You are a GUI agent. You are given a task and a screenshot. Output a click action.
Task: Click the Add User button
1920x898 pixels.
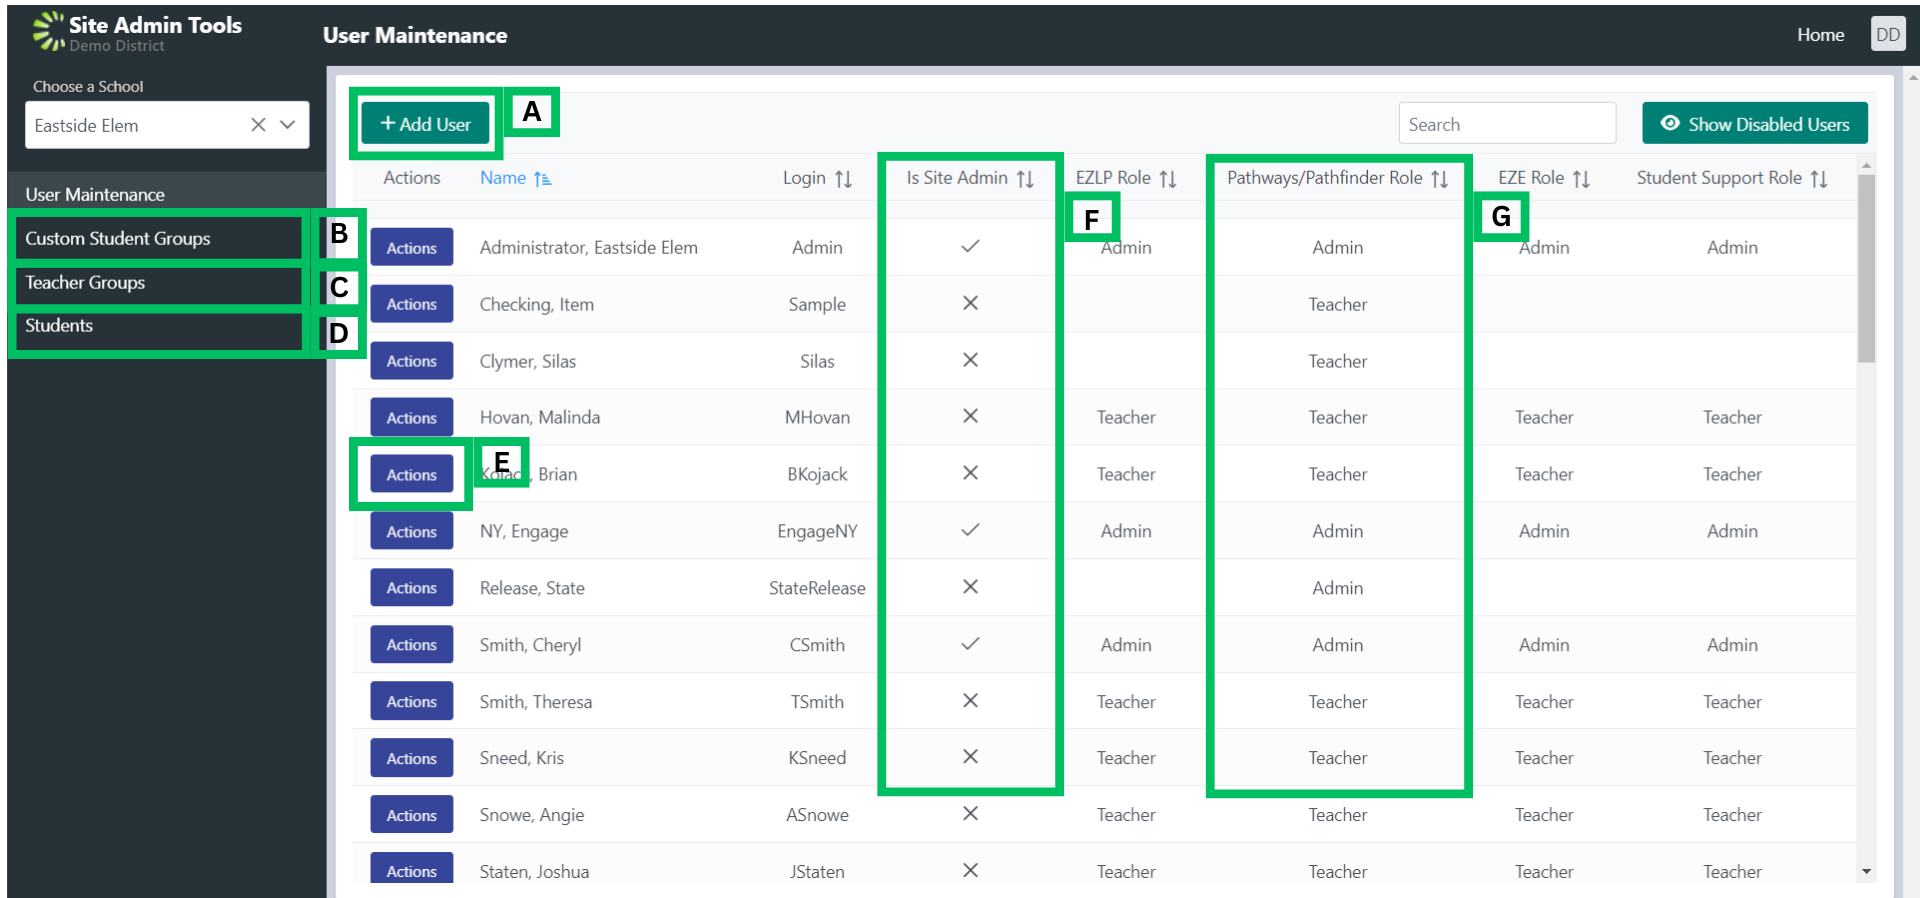pos(425,124)
